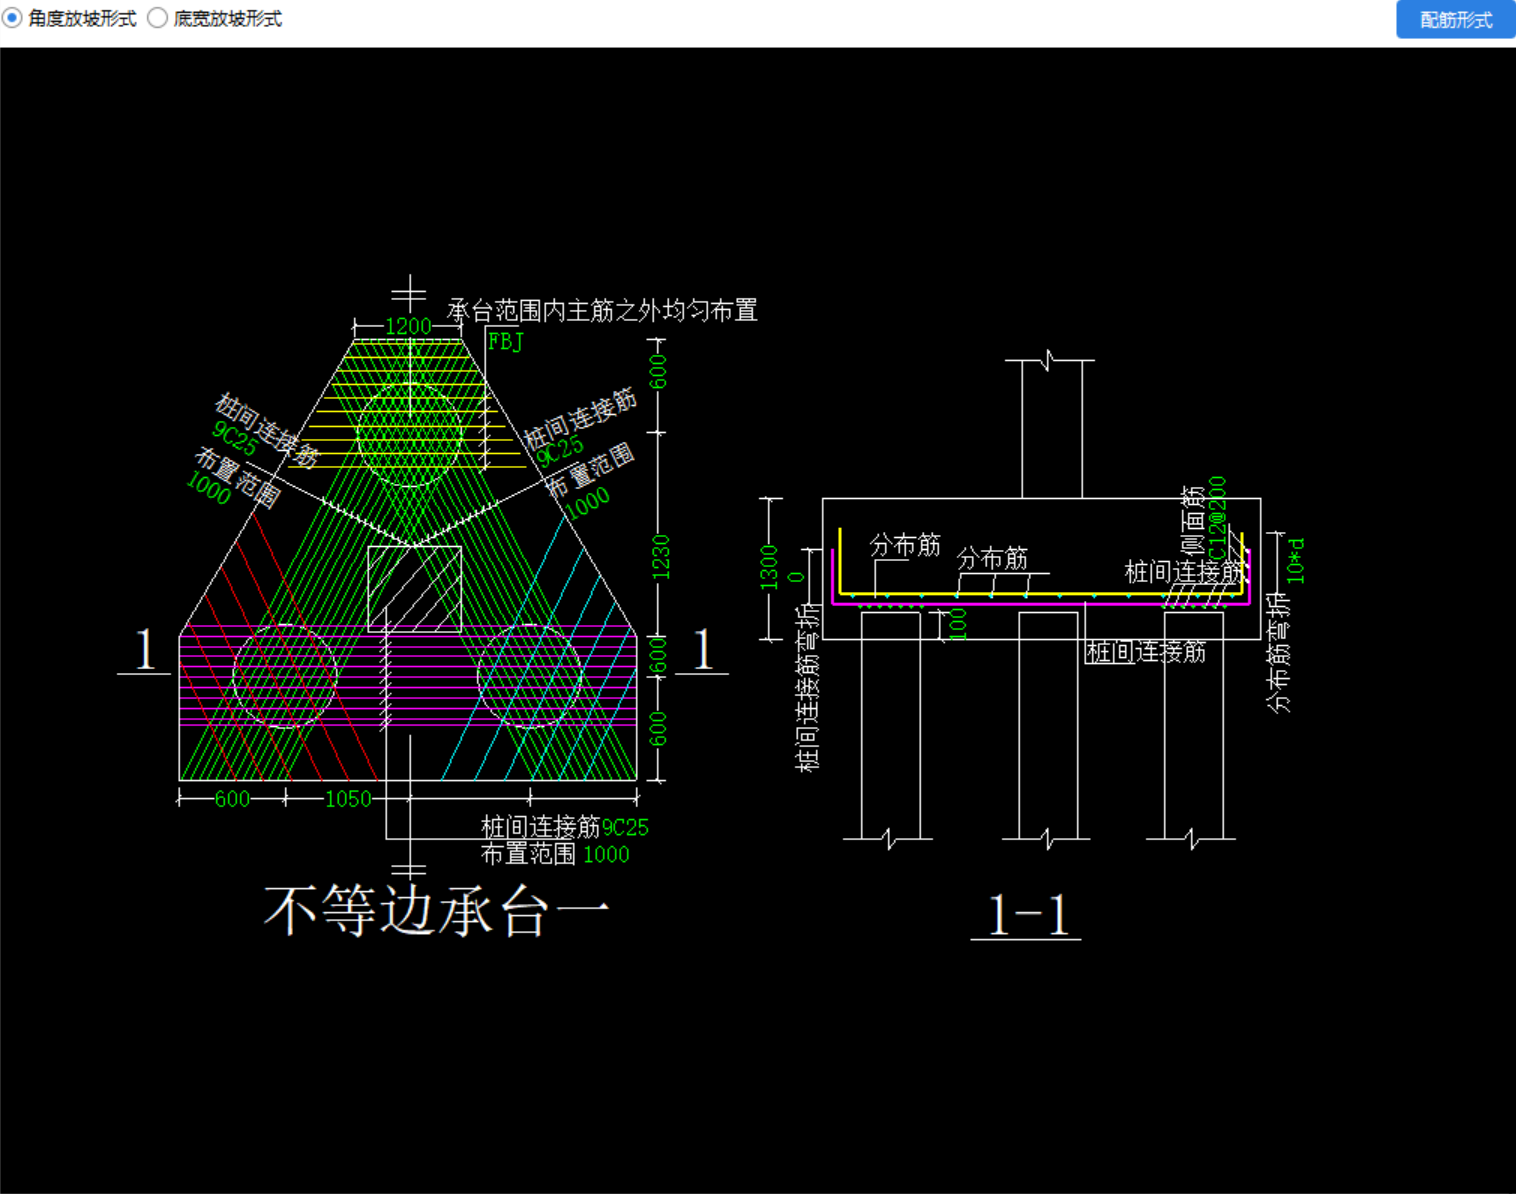This screenshot has height=1194, width=1516.
Task: Edit the 9C25 value on the upper-right slanted label
Action: tap(560, 451)
